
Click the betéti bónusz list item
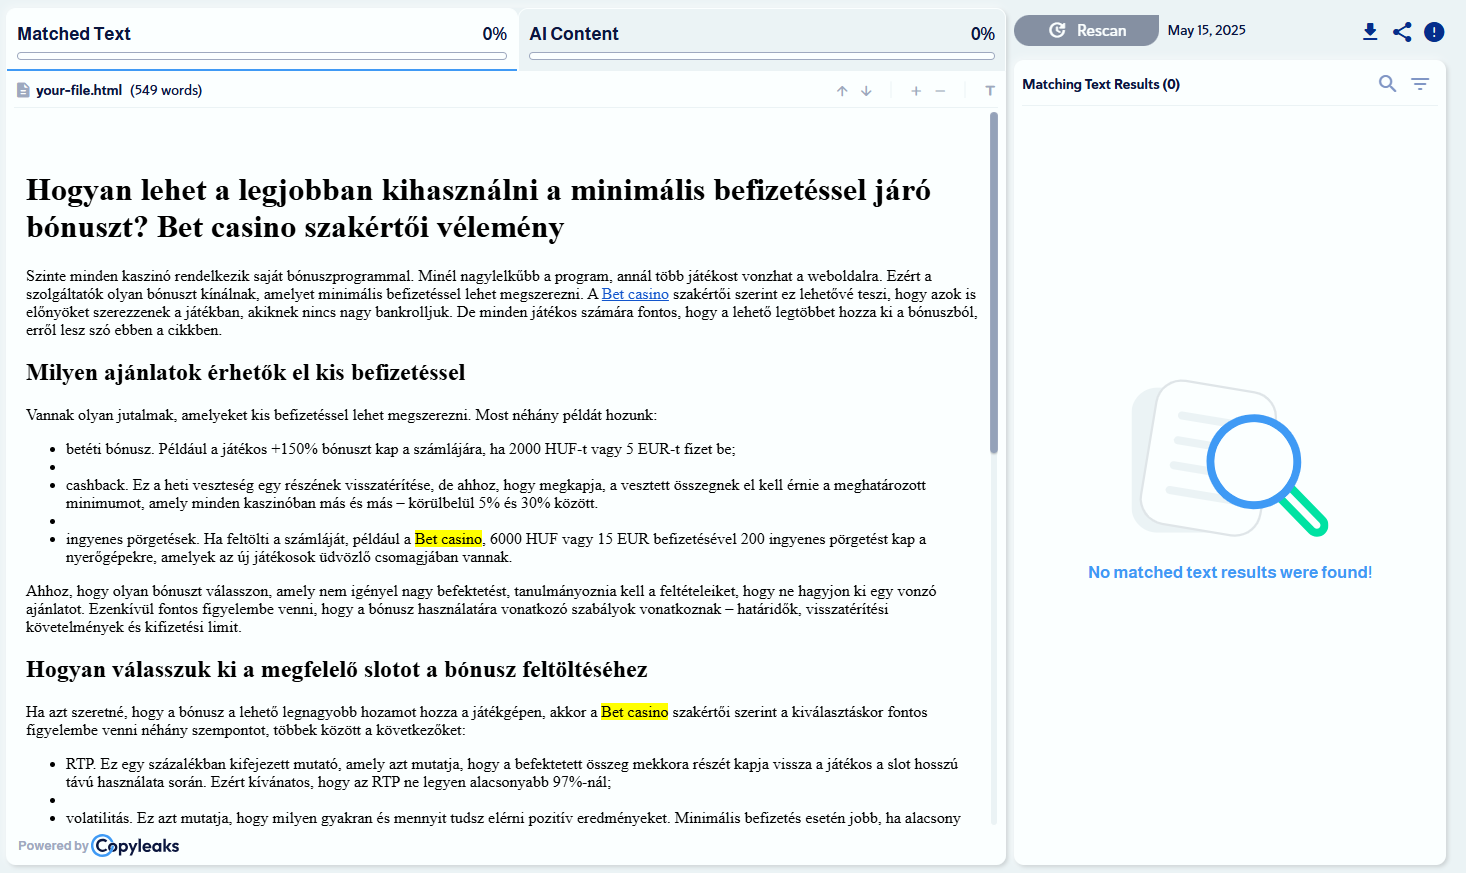click(401, 449)
